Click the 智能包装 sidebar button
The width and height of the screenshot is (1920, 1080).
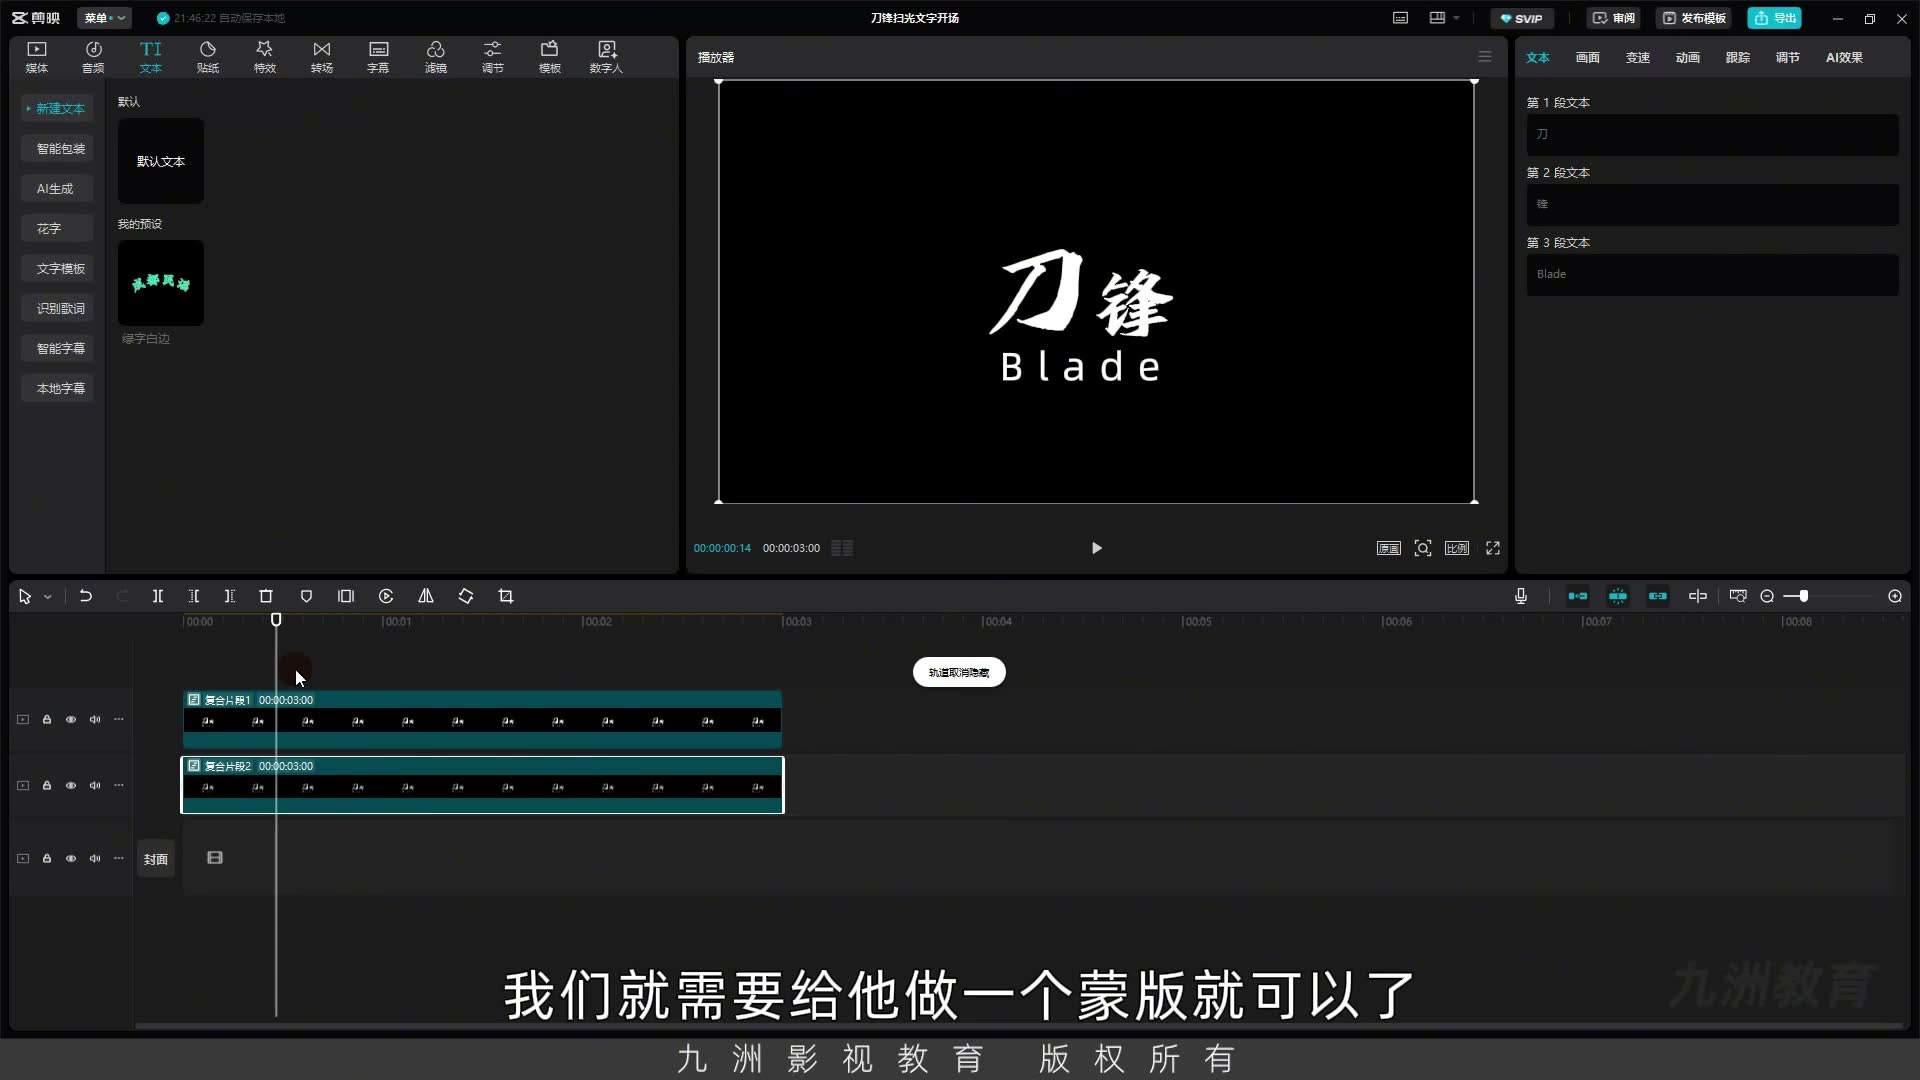coord(57,148)
